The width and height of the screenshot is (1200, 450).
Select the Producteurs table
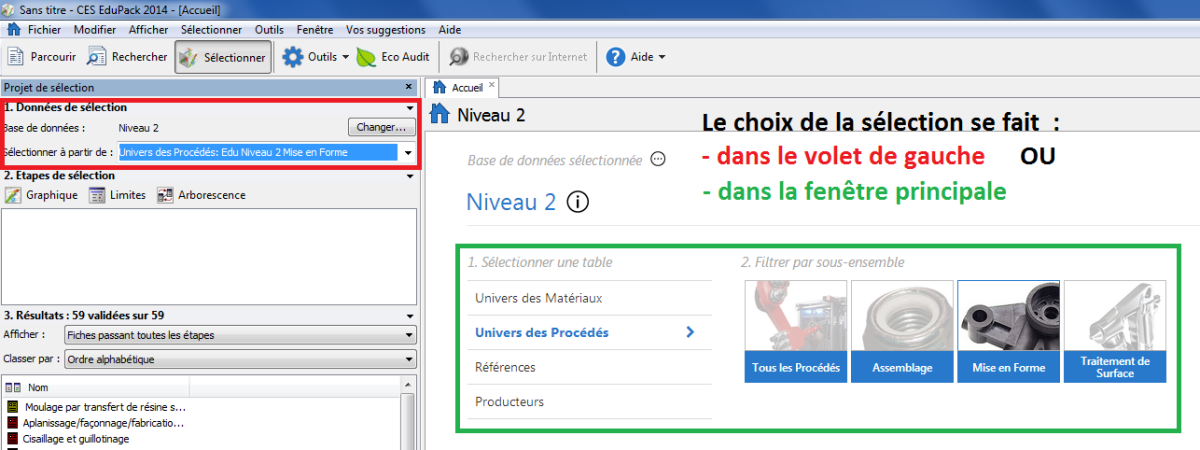pyautogui.click(x=590, y=401)
